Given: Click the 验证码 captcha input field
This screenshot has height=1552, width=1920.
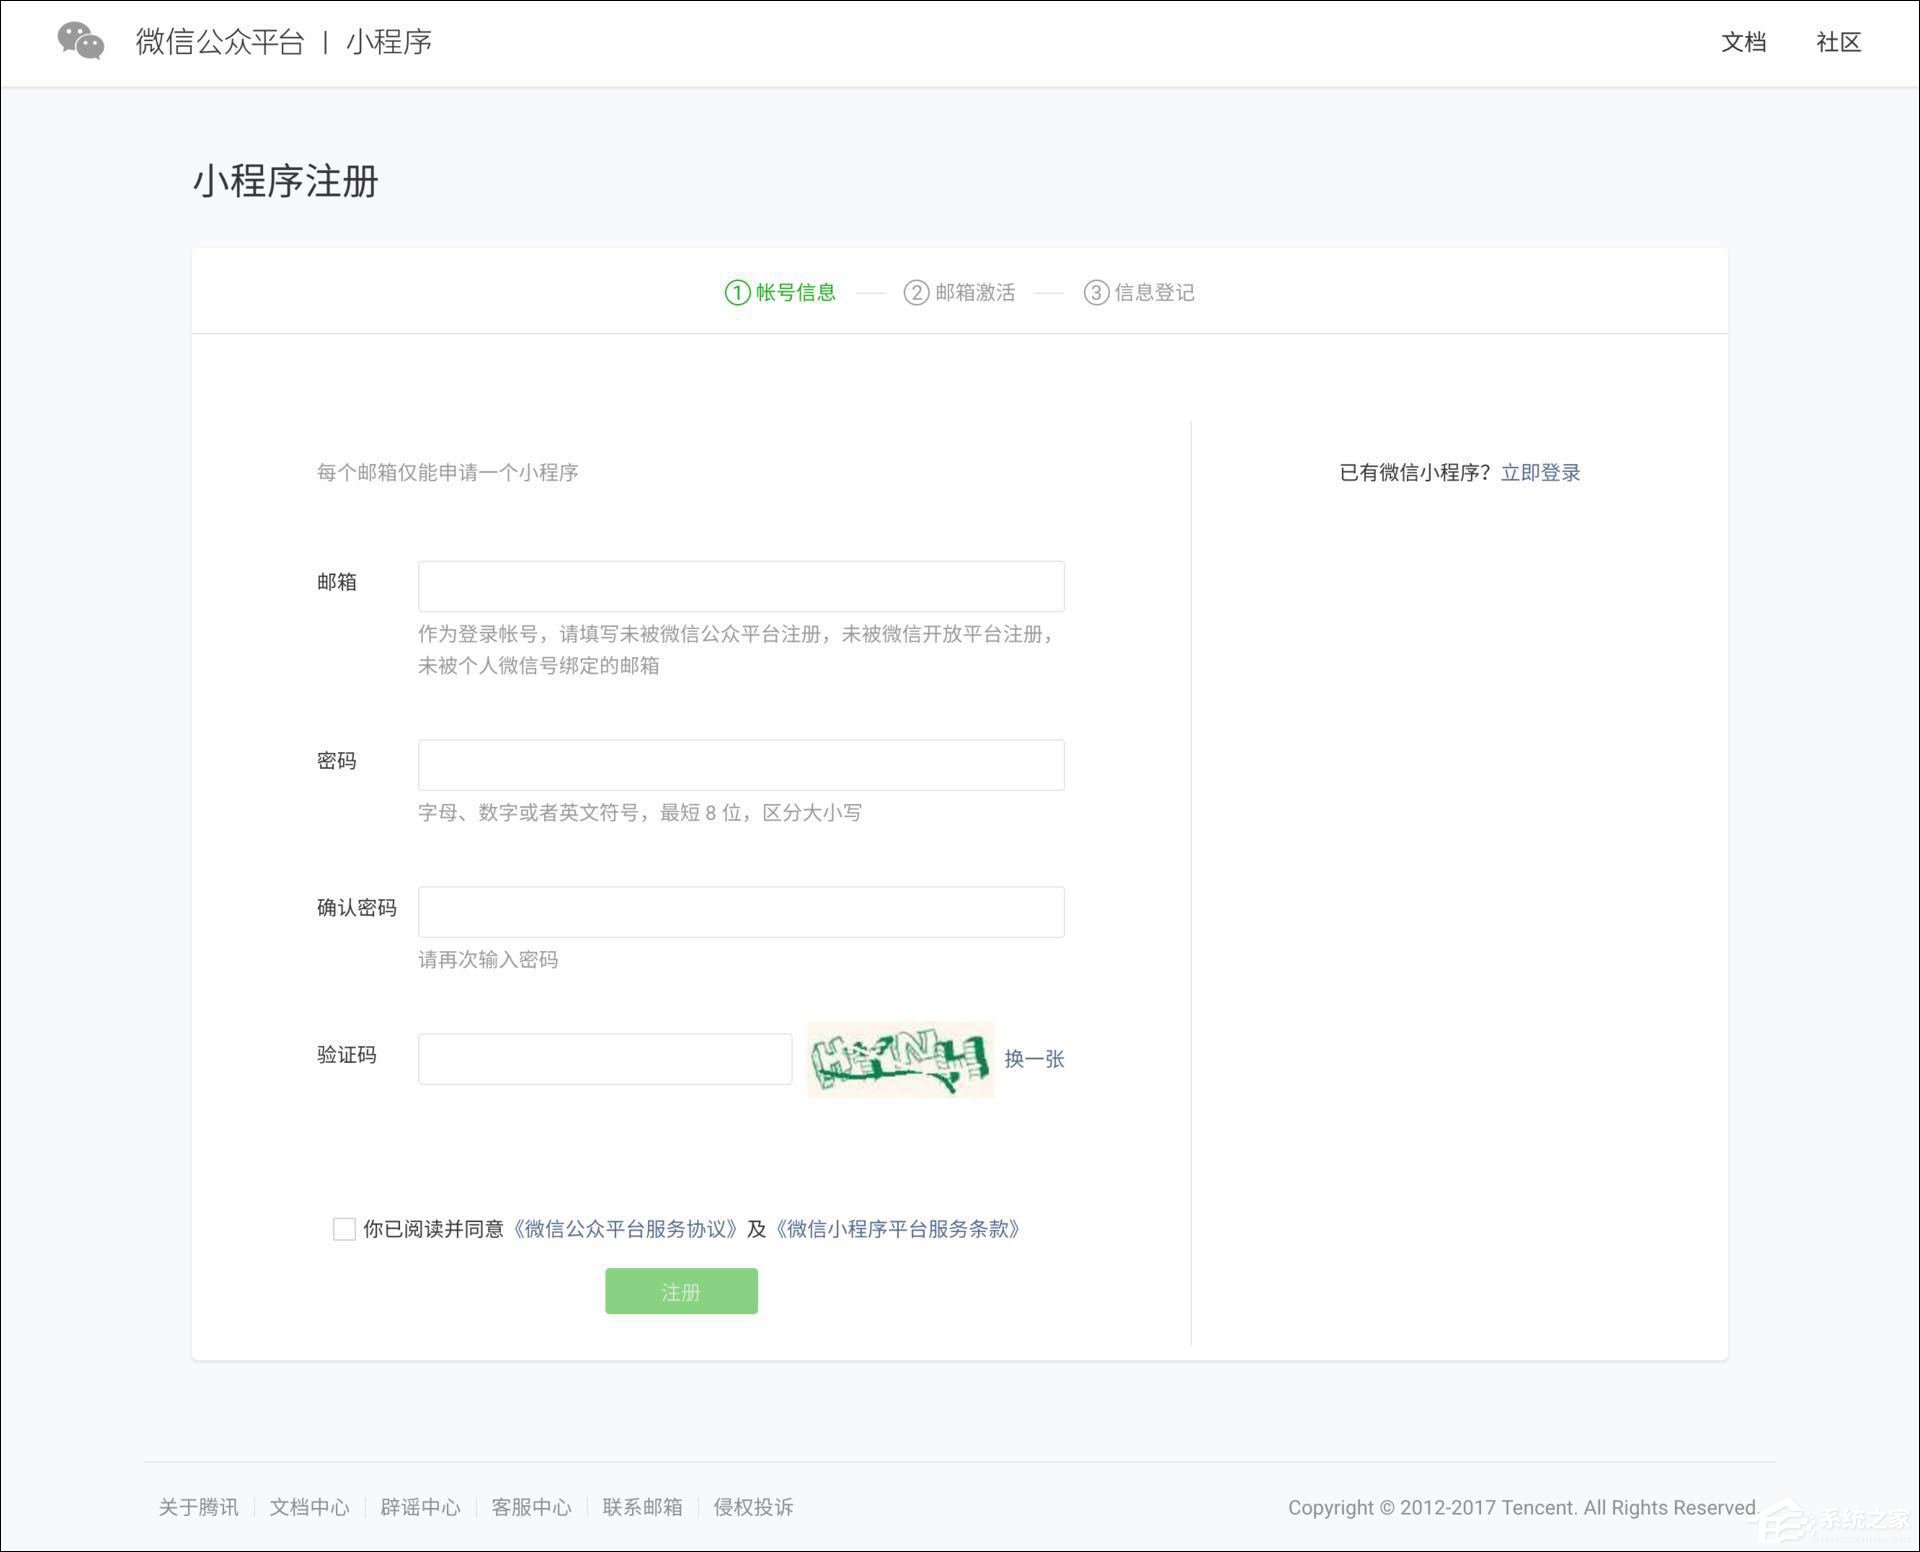Looking at the screenshot, I should (604, 1058).
